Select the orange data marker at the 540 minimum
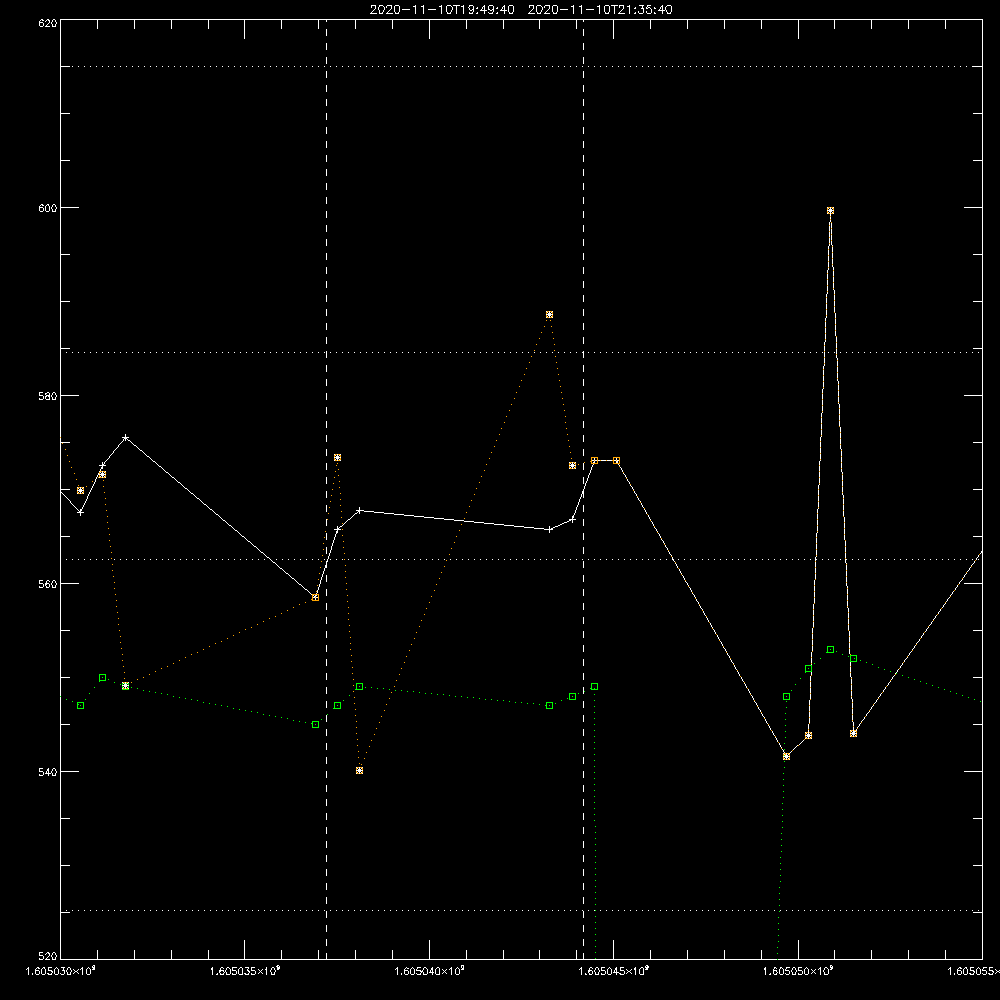 tap(360, 770)
